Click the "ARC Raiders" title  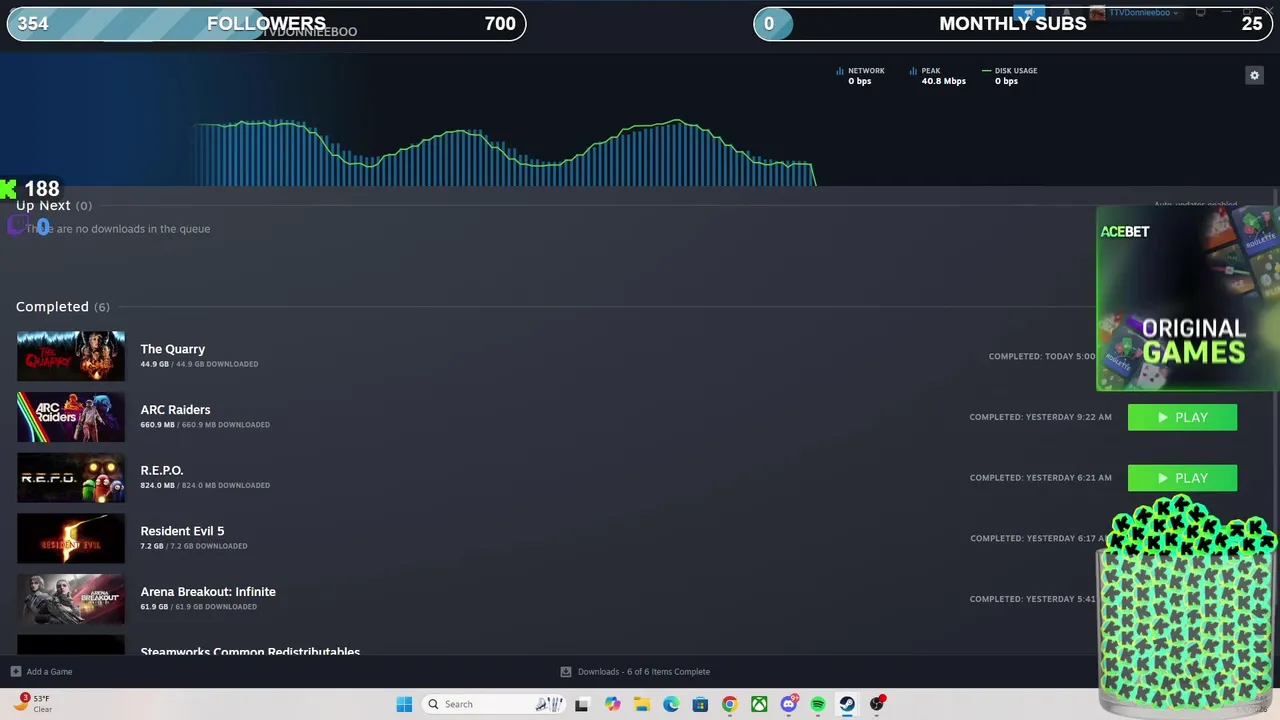pyautogui.click(x=175, y=410)
